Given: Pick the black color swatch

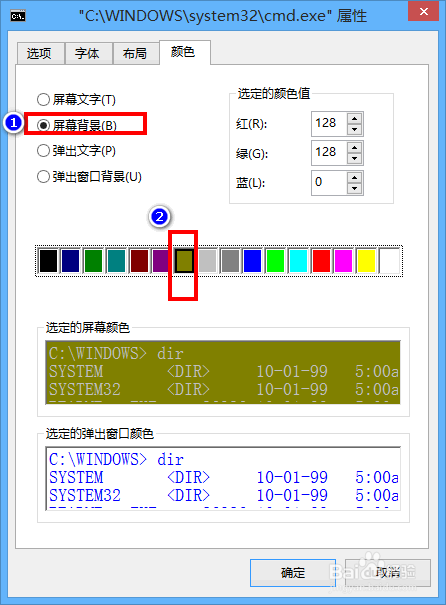Looking at the screenshot, I should pos(48,261).
